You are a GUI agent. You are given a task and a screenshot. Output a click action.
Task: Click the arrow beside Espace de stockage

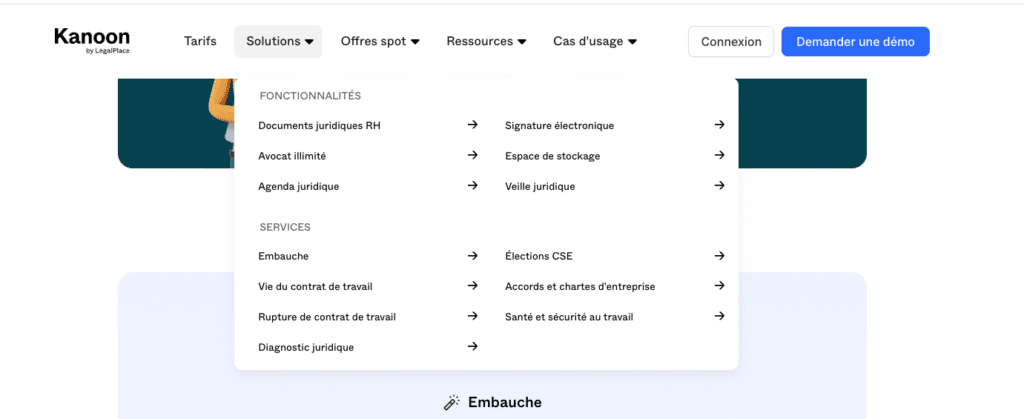point(719,155)
